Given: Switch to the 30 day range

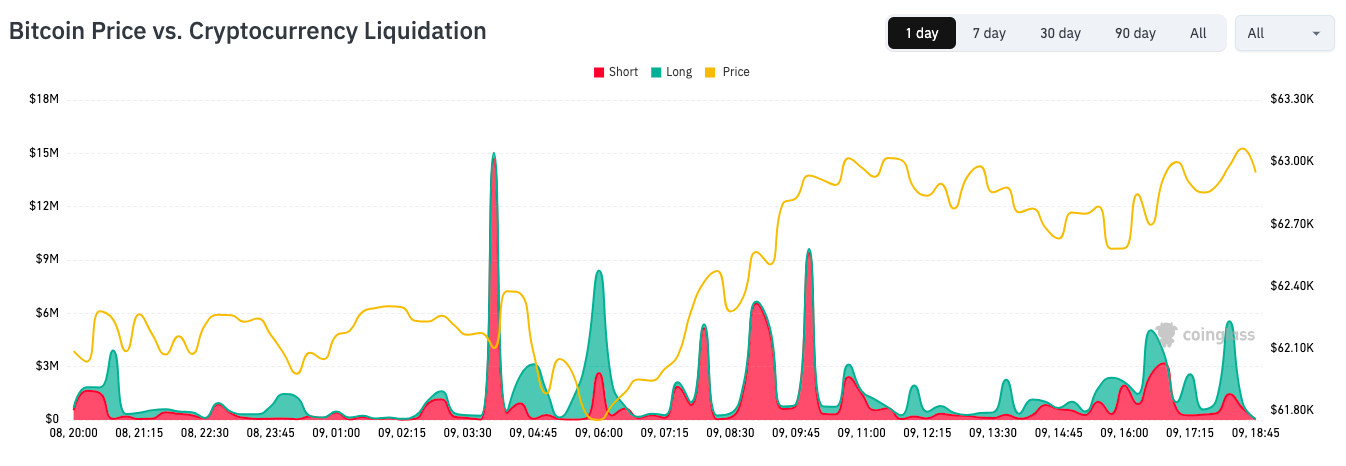Looking at the screenshot, I should [1060, 33].
